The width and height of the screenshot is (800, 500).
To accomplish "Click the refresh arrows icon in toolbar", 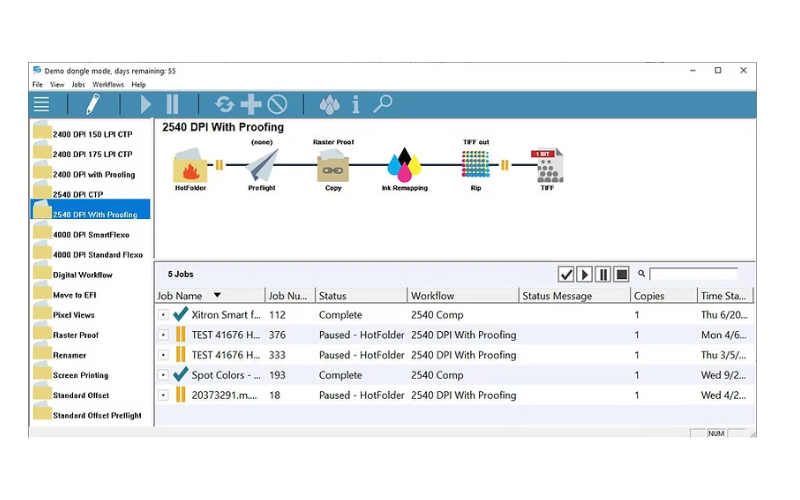I will pos(224,104).
